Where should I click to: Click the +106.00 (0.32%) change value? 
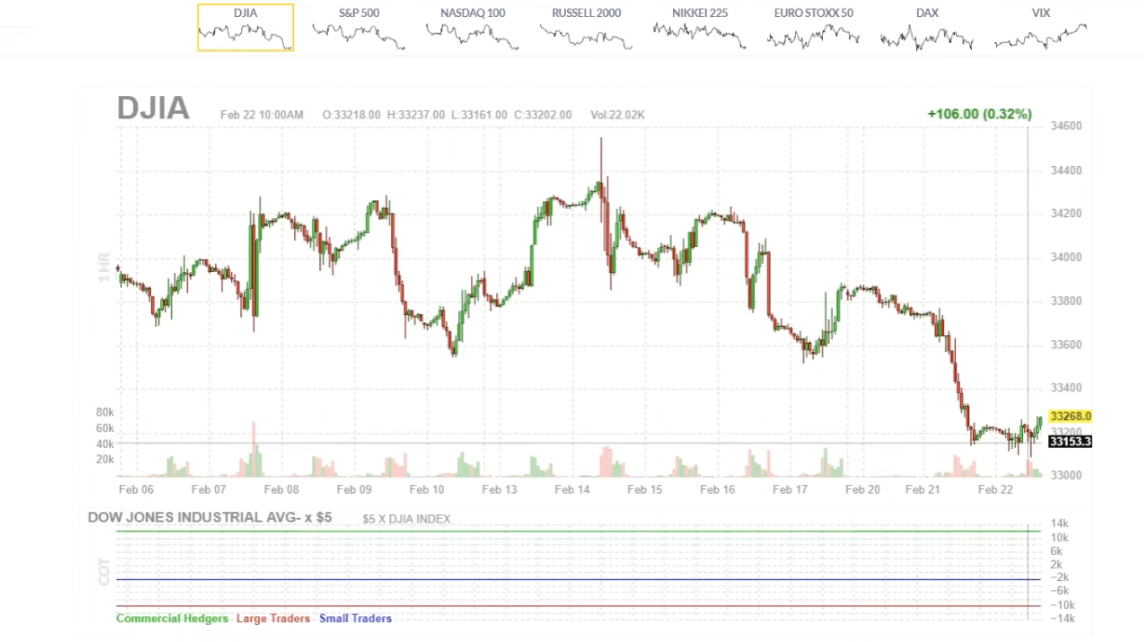click(x=979, y=114)
